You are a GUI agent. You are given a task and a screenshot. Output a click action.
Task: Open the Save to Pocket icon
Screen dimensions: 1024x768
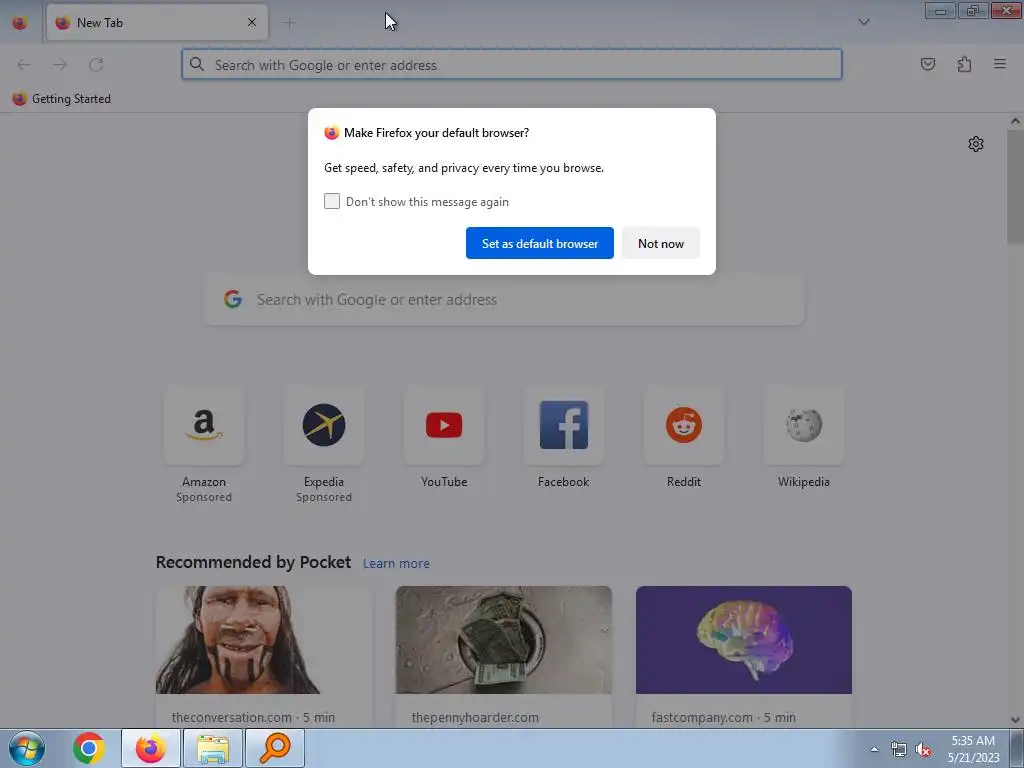pyautogui.click(x=927, y=64)
